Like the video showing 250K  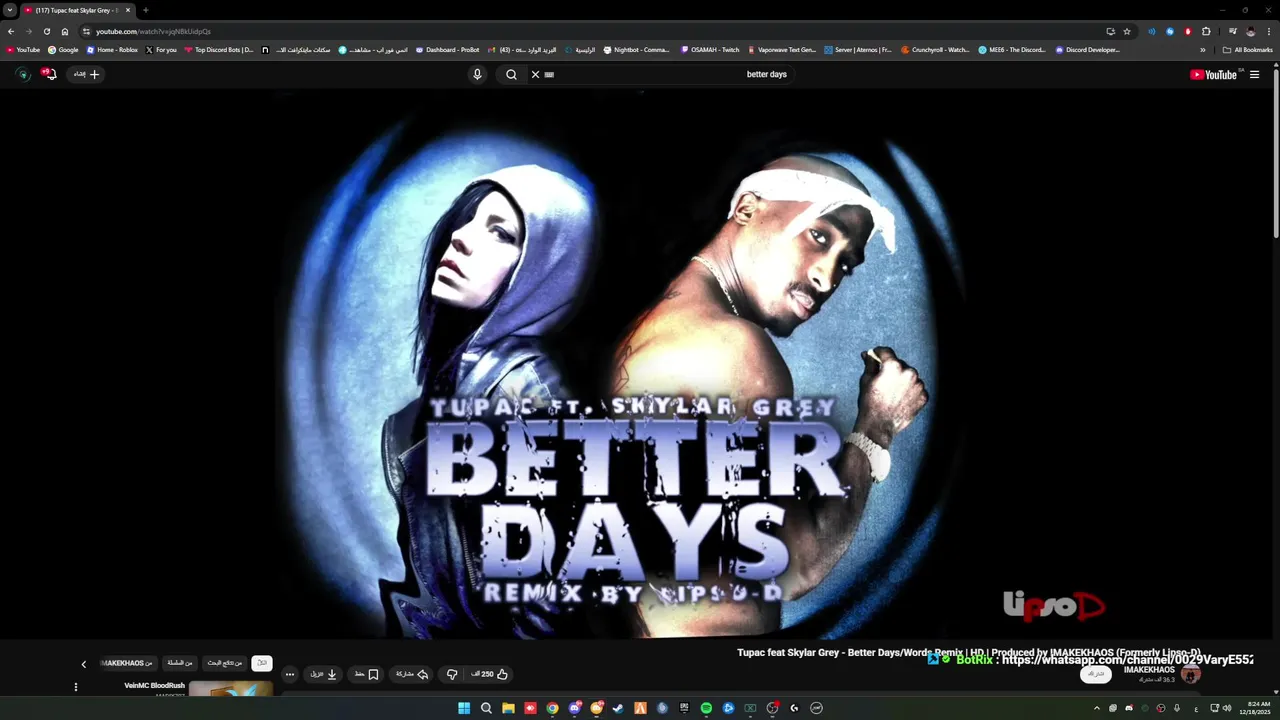[490, 674]
